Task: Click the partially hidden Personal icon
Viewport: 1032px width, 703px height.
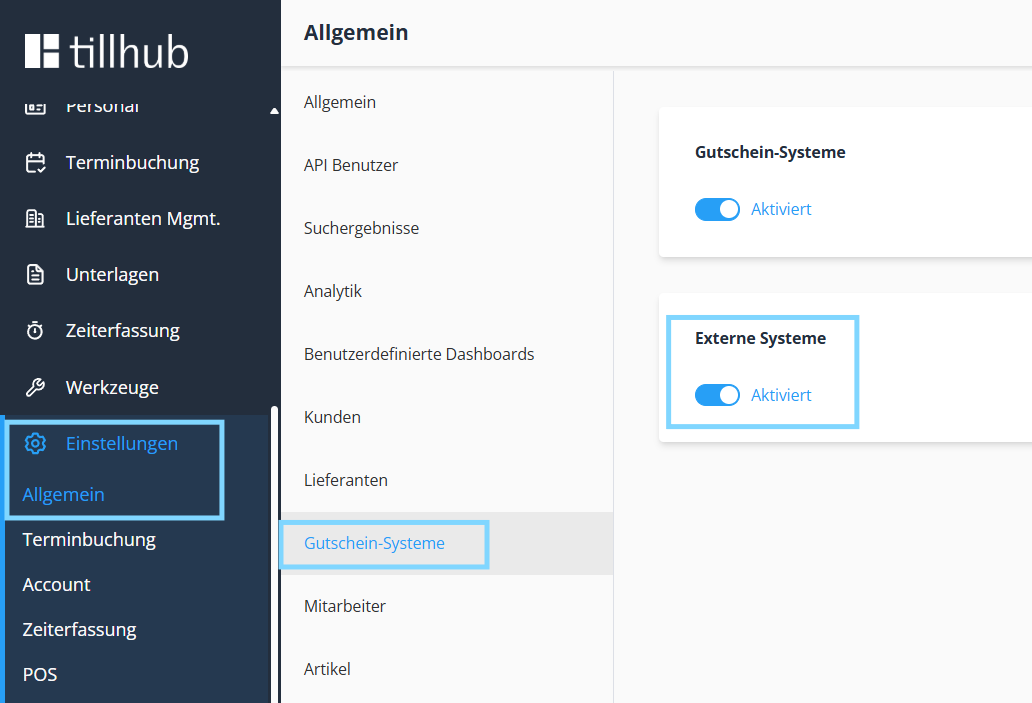Action: click(36, 107)
